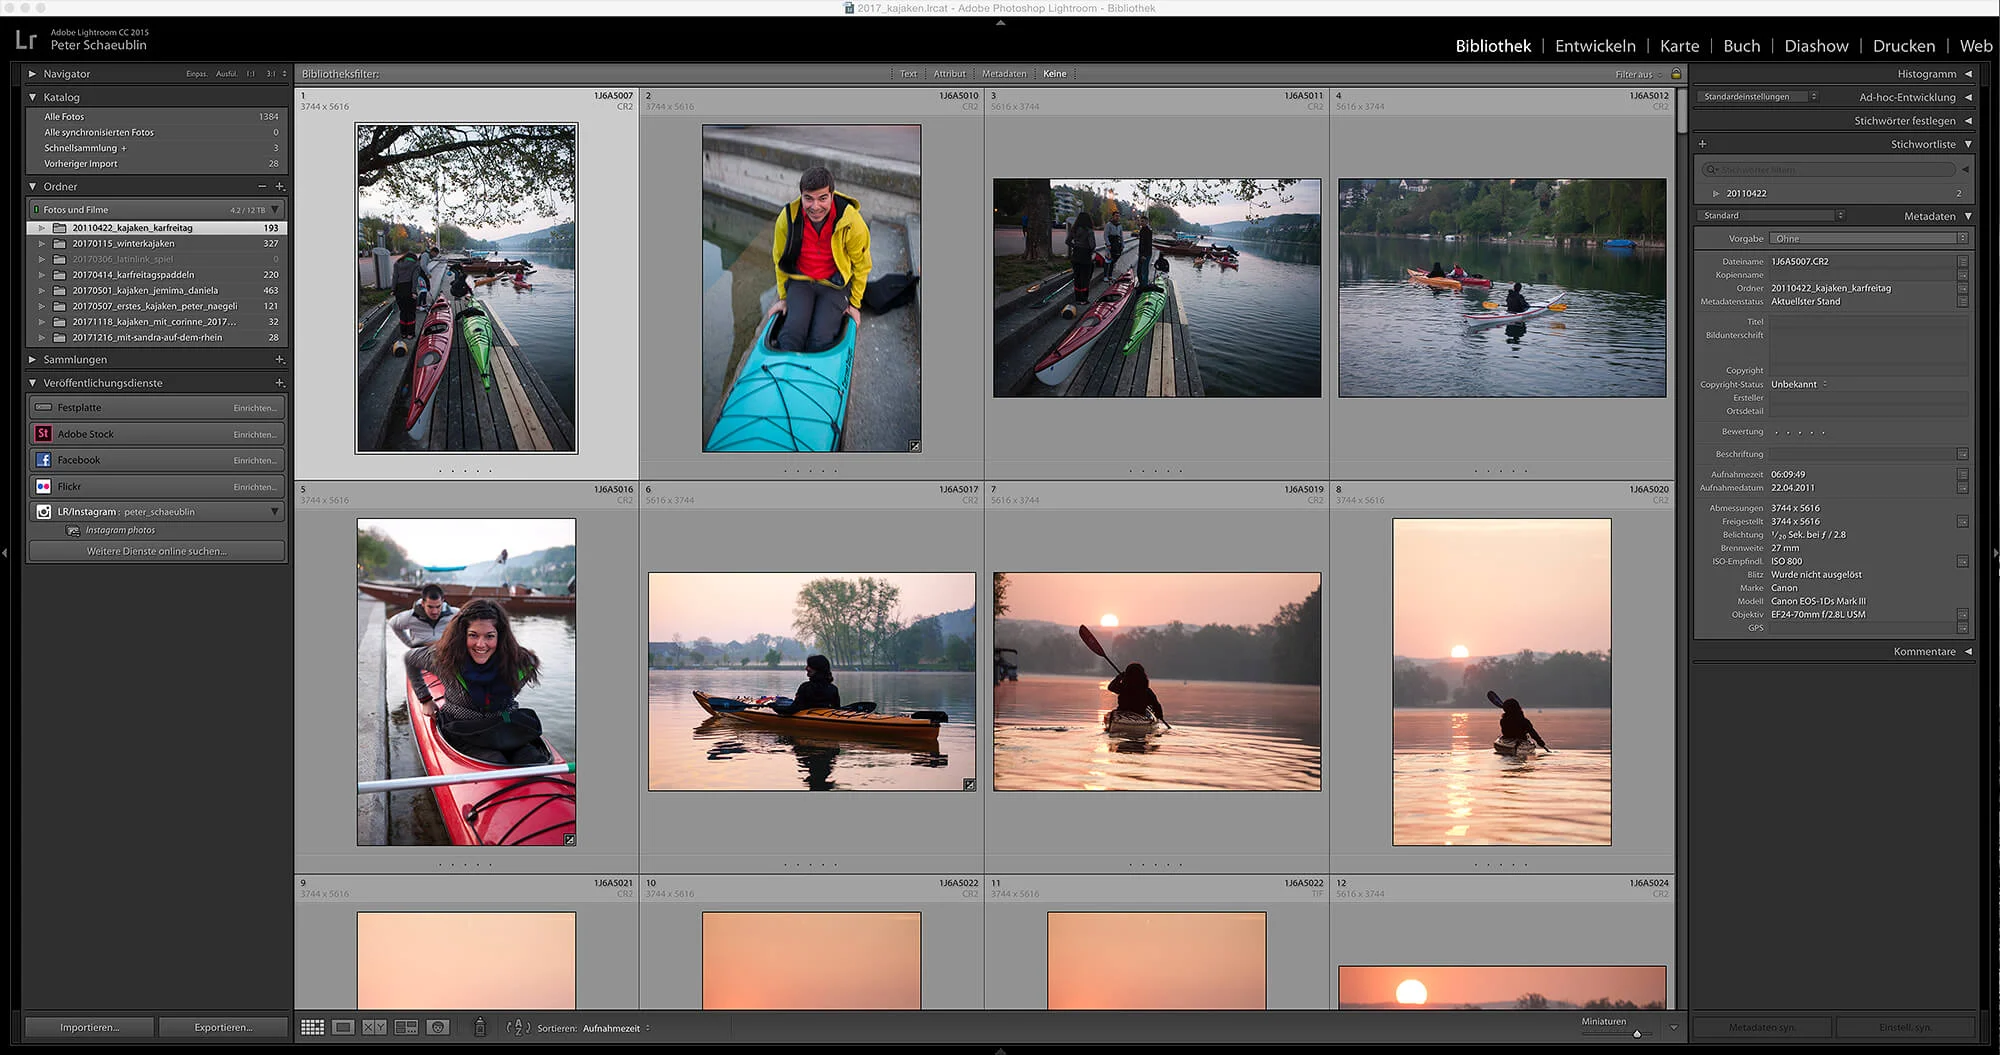Open the Buch module
This screenshot has height=1055, width=2000.
click(x=1742, y=46)
